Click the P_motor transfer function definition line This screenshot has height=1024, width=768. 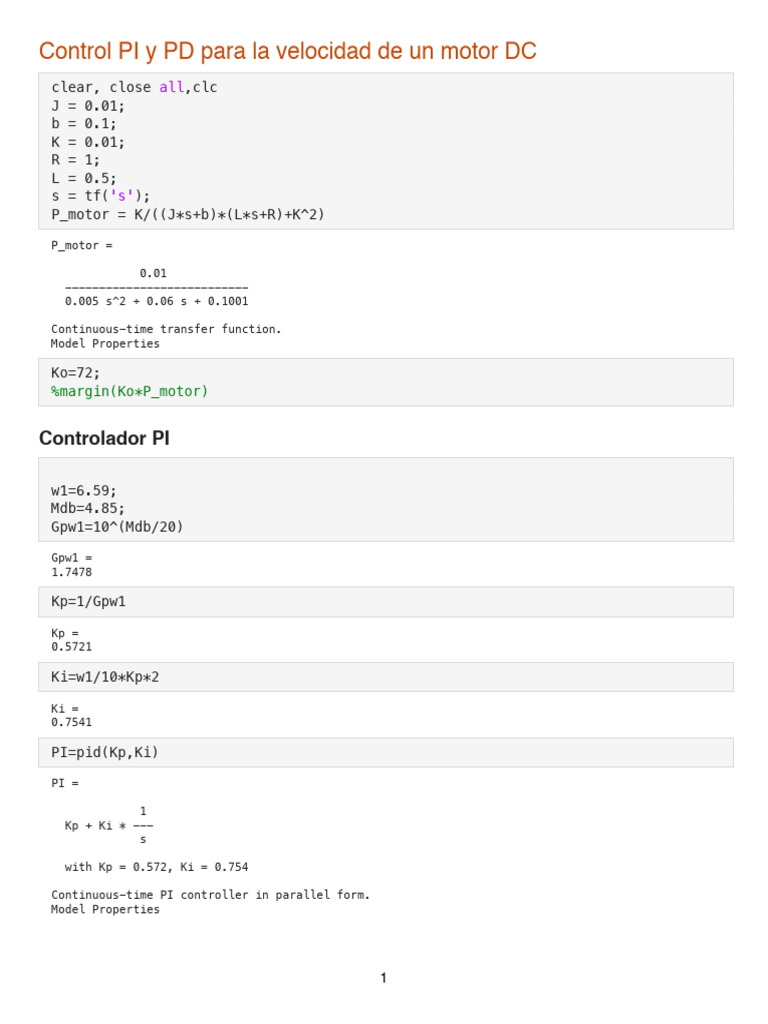click(188, 214)
